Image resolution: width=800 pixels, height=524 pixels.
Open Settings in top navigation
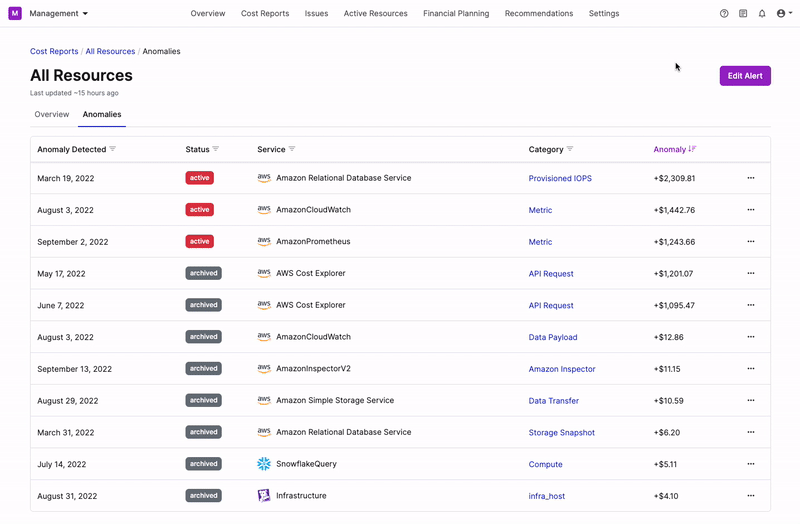pyautogui.click(x=604, y=13)
